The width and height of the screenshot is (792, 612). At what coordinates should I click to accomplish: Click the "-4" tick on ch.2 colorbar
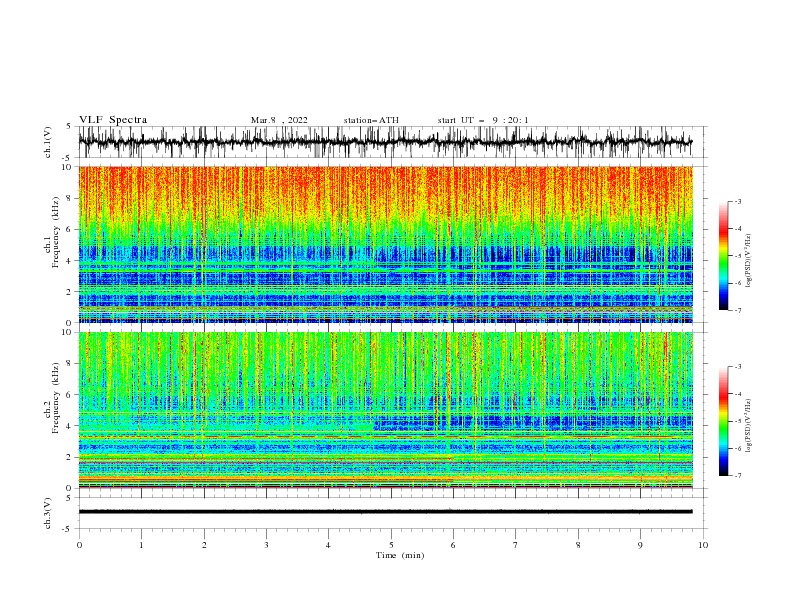(x=737, y=394)
